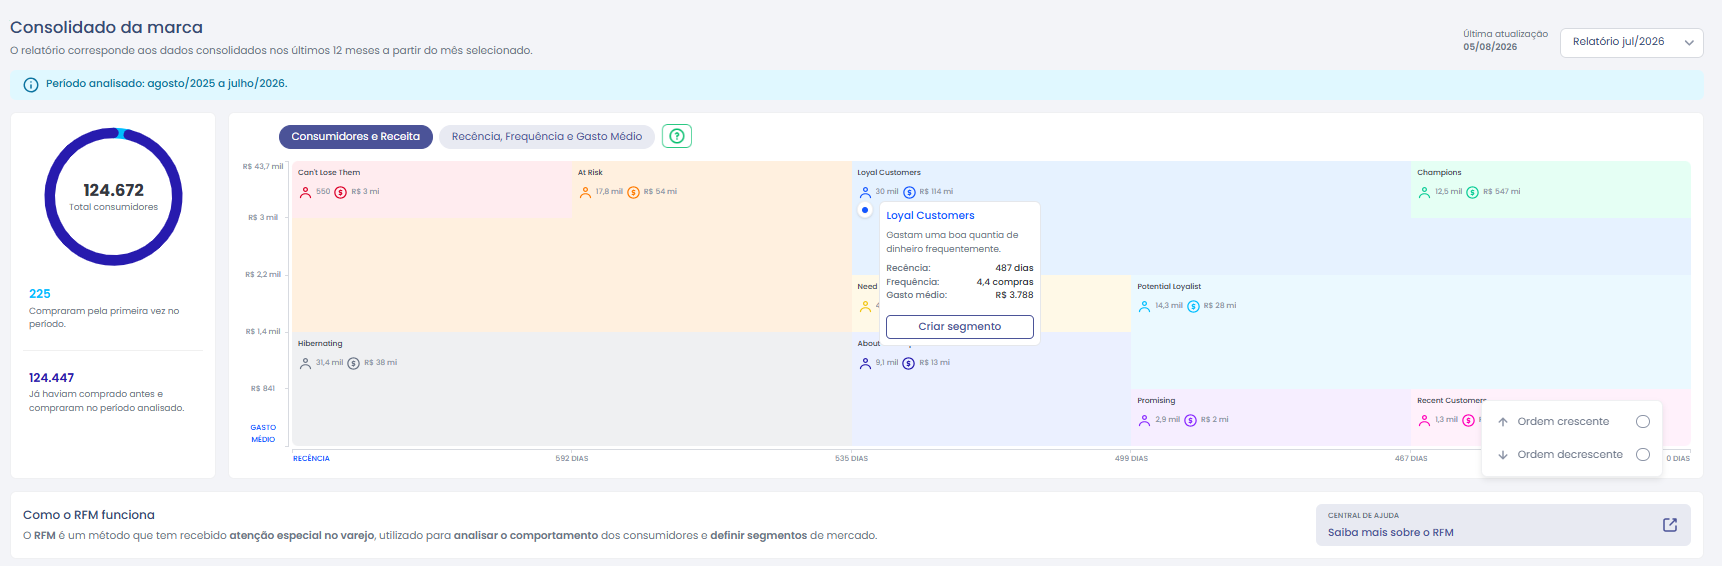Click the Como o RFM funciona heading
1722x566 pixels.
click(89, 515)
